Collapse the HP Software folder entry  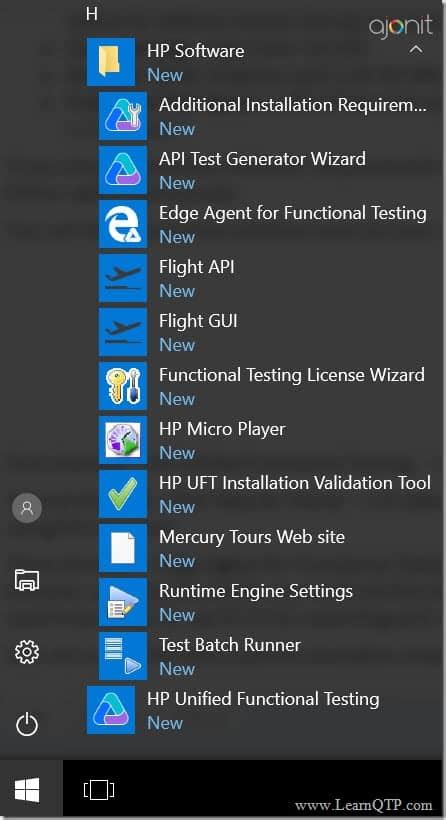(261, 62)
